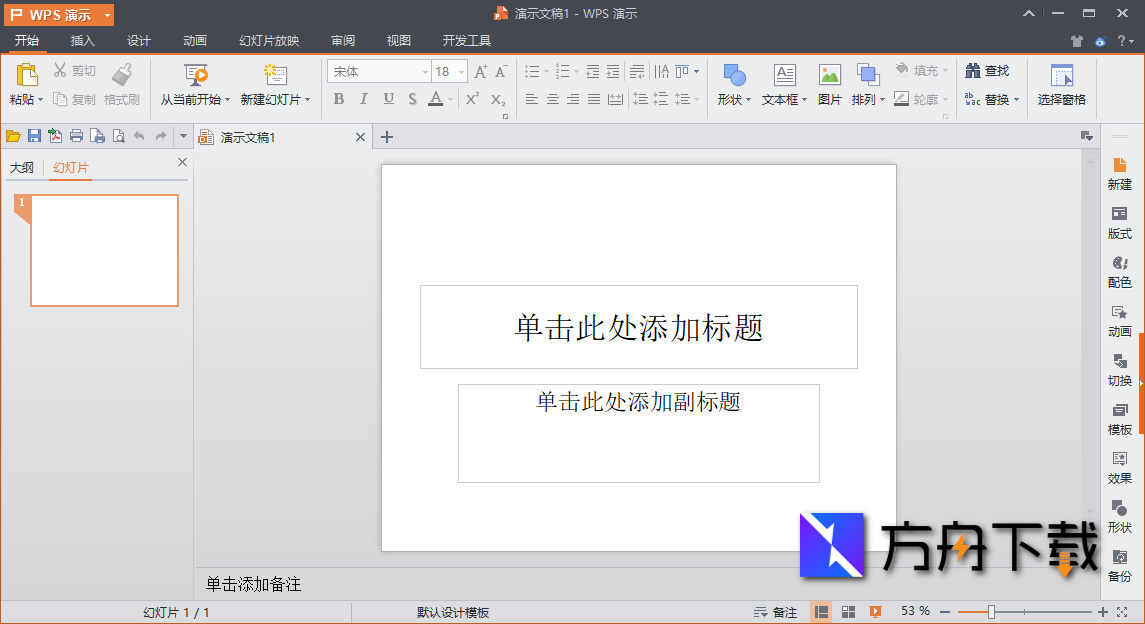Image resolution: width=1145 pixels, height=624 pixels.
Task: Toggle italic formatting
Action: [x=362, y=99]
